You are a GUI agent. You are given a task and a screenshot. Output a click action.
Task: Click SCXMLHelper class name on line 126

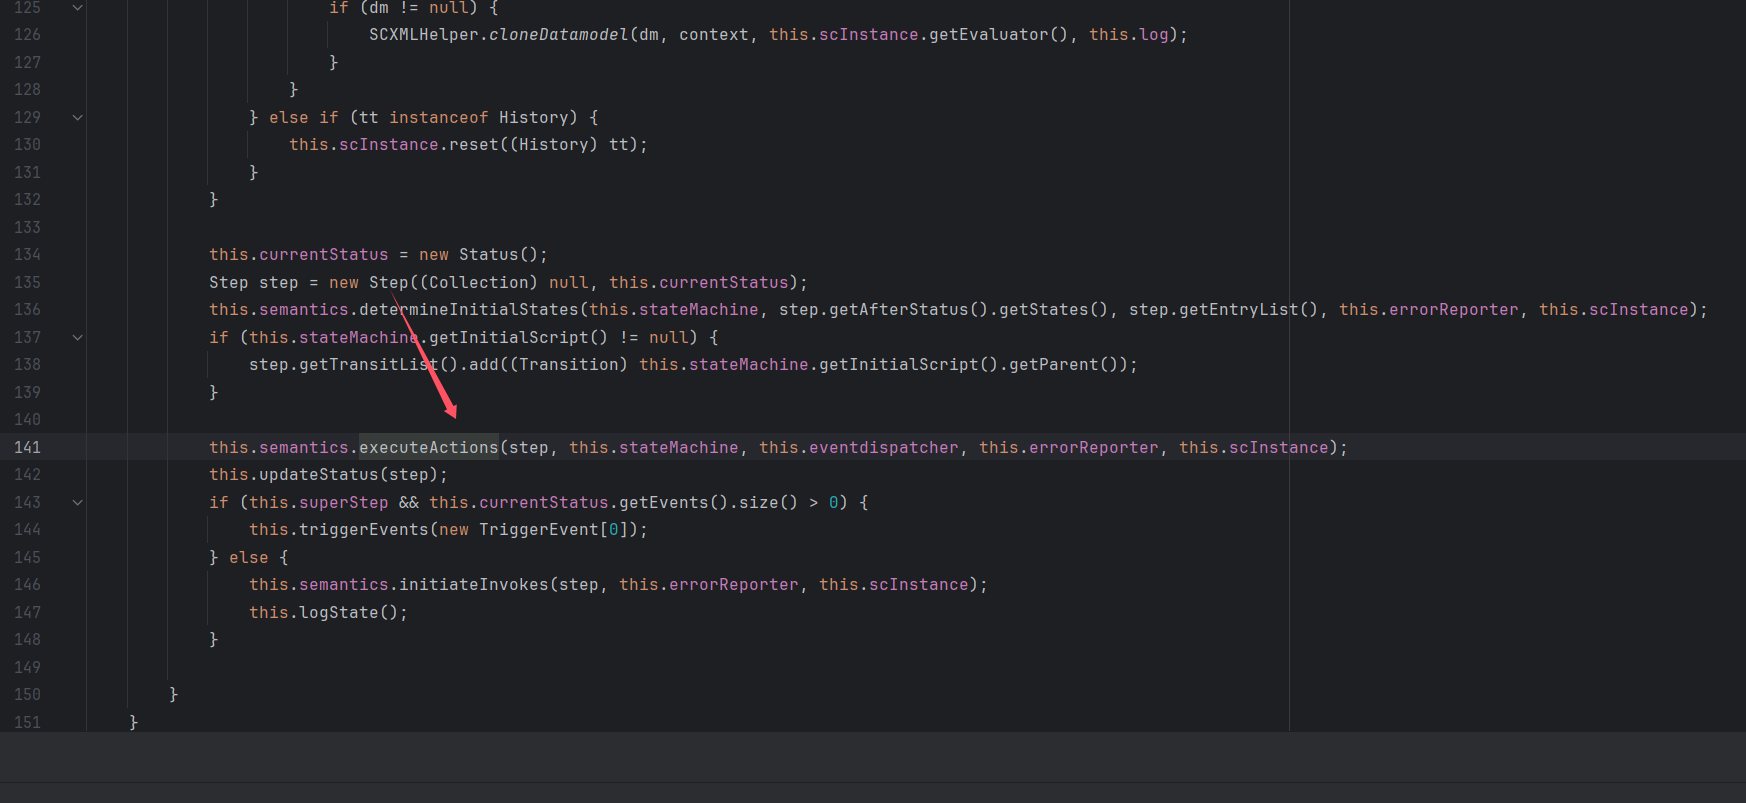(x=424, y=34)
